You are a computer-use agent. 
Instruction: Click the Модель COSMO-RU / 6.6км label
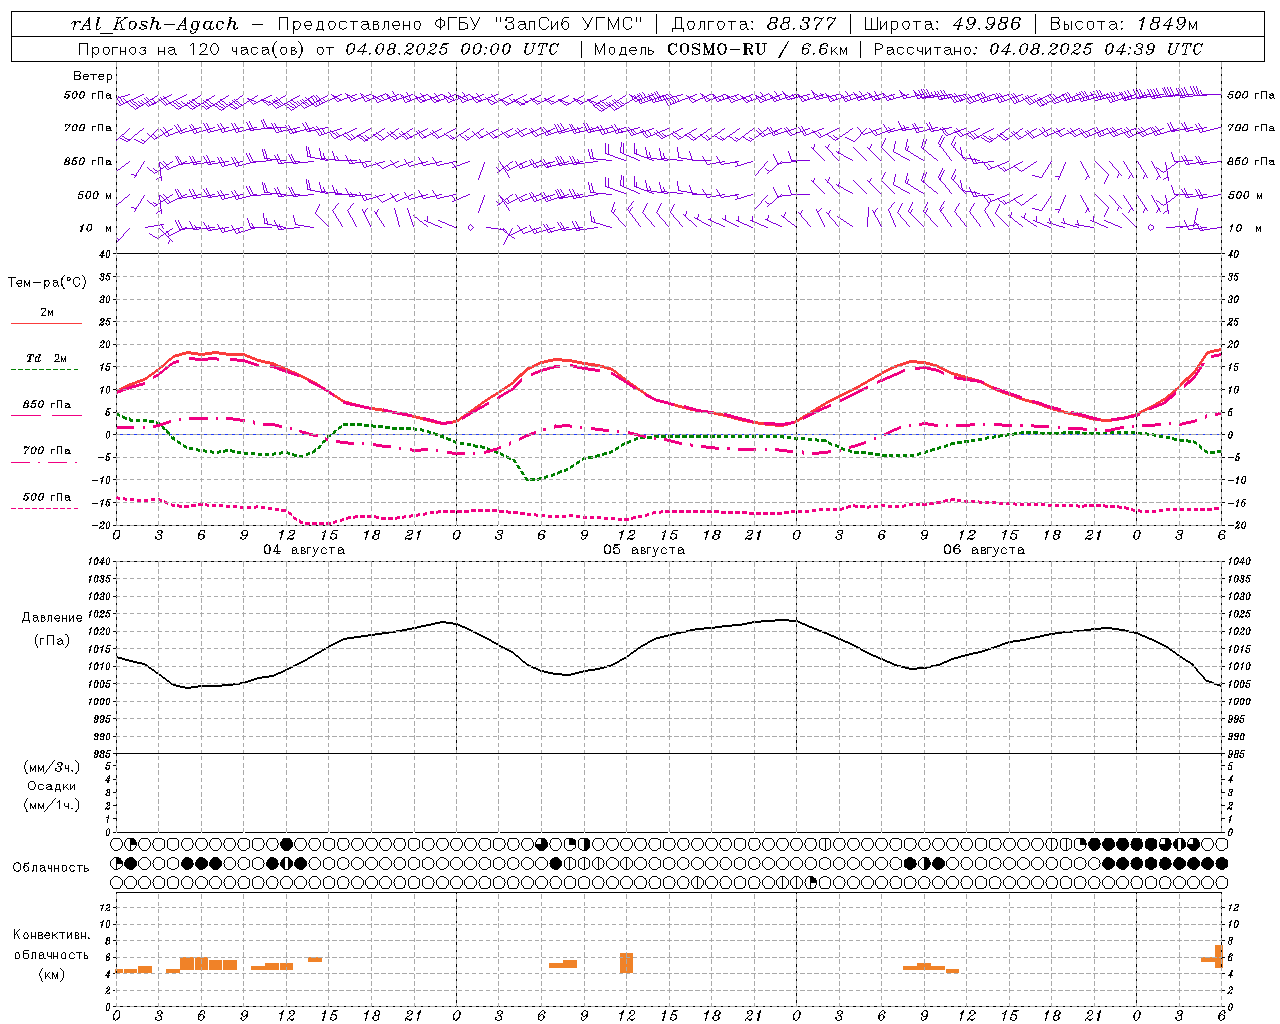tap(720, 49)
